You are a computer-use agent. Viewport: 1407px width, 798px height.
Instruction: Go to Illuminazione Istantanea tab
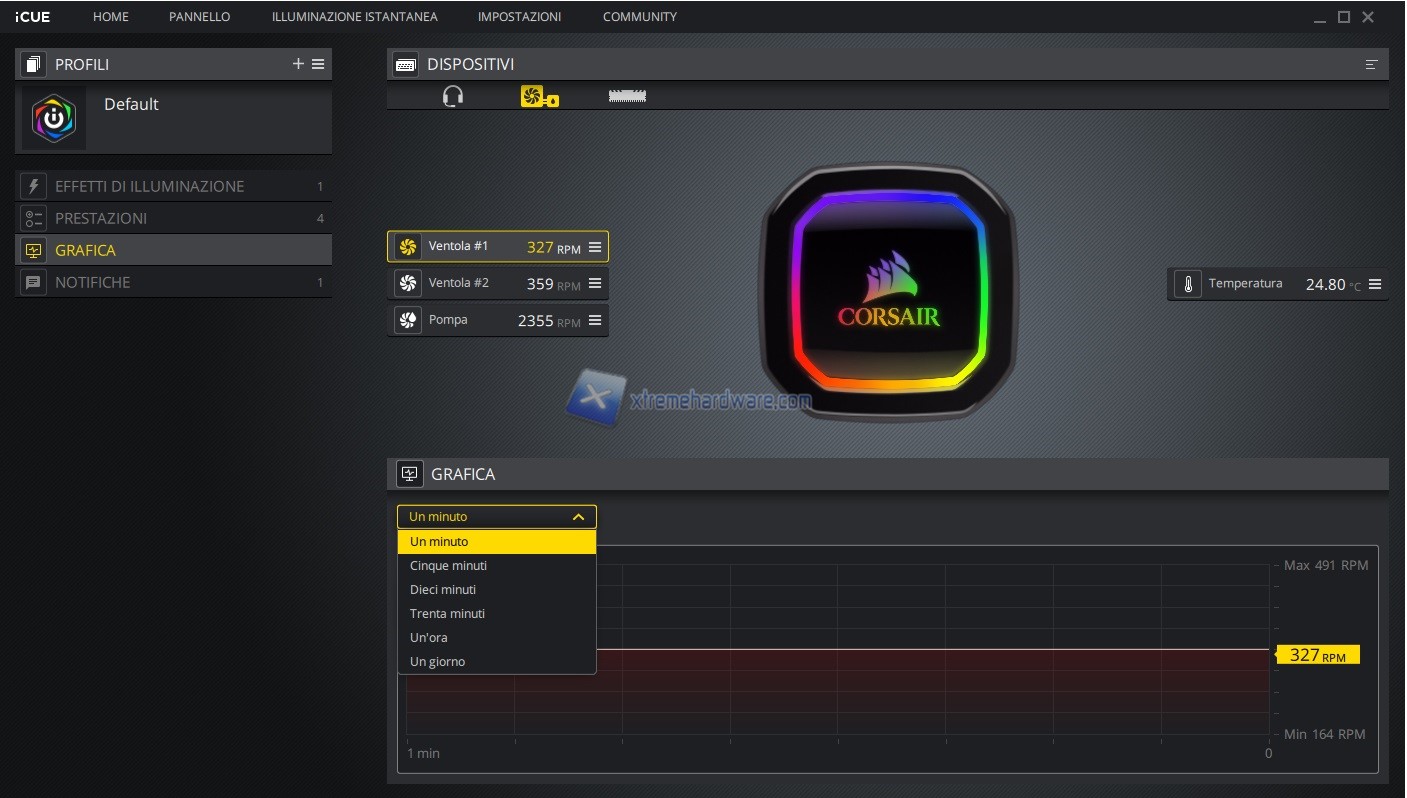(354, 17)
